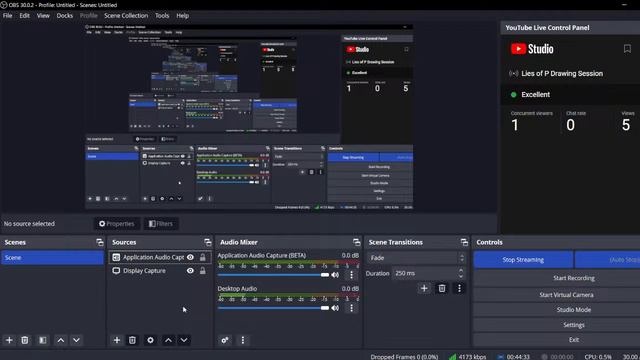Remove transition with trash icon
Screen dimensions: 640x360
click(442, 288)
